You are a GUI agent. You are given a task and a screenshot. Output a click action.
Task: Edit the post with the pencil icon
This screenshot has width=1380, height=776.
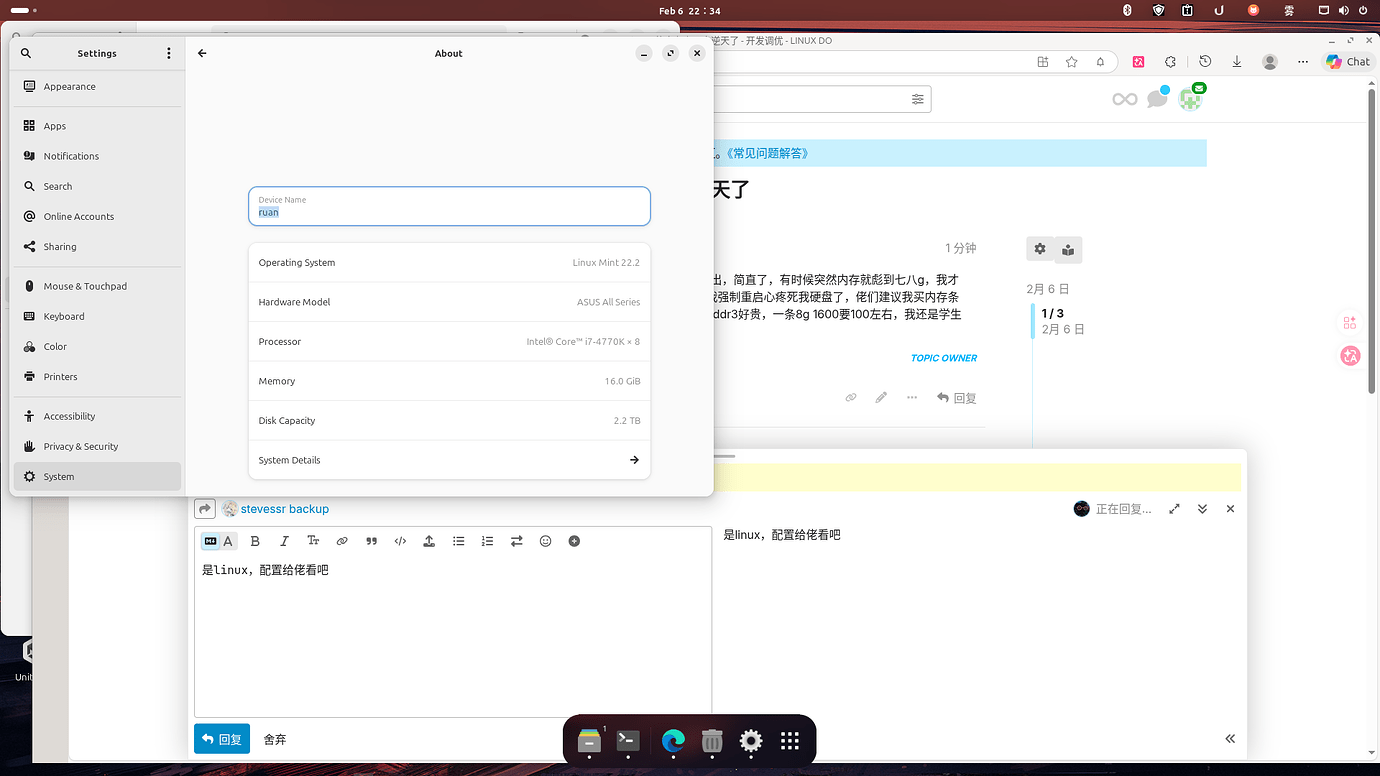tap(881, 398)
